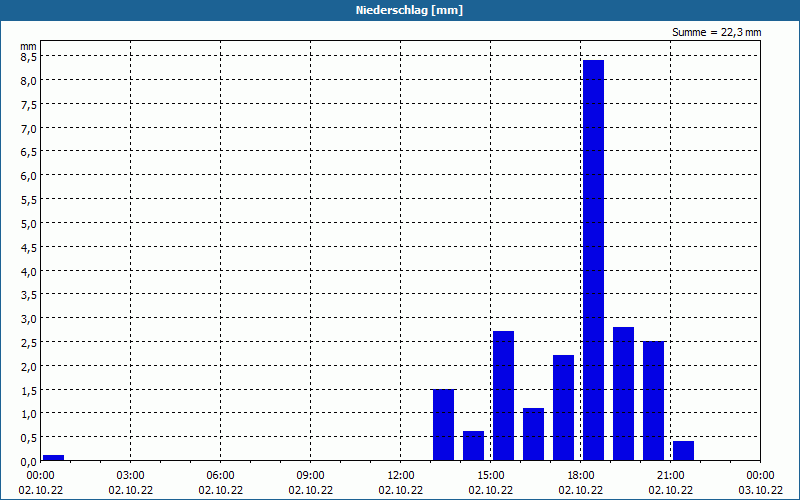This screenshot has width=800, height=500.
Task: Click the 12:00 x-axis time label
Action: tap(401, 476)
